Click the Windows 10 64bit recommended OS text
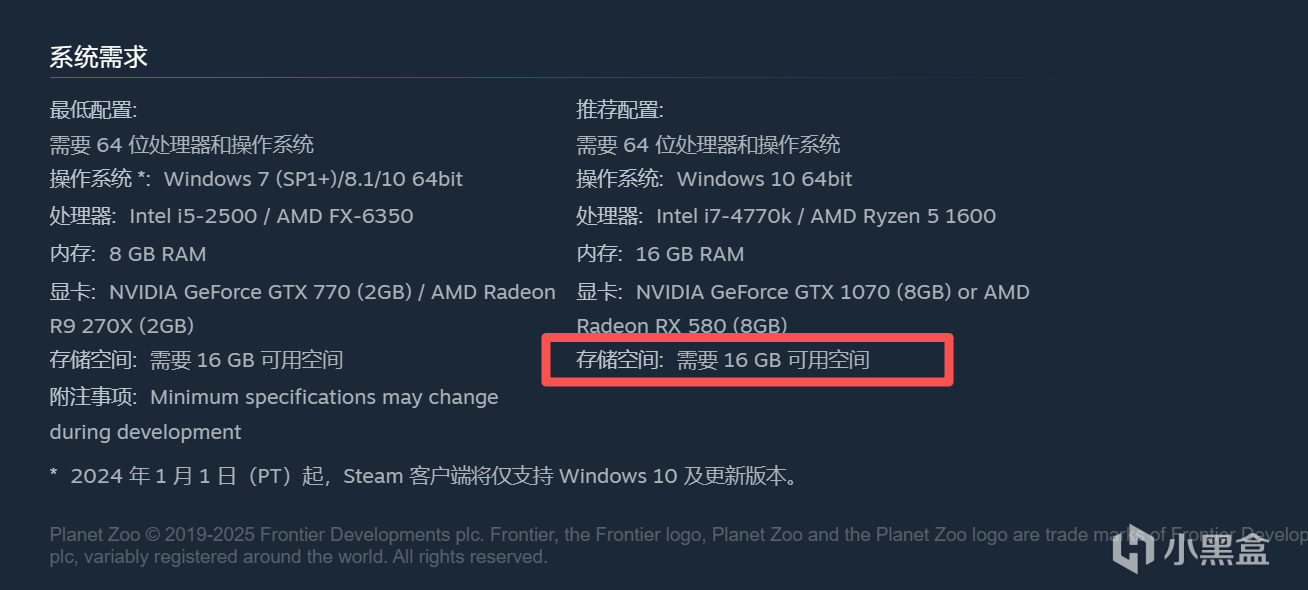Screen dimensions: 1308x590 click(x=764, y=180)
